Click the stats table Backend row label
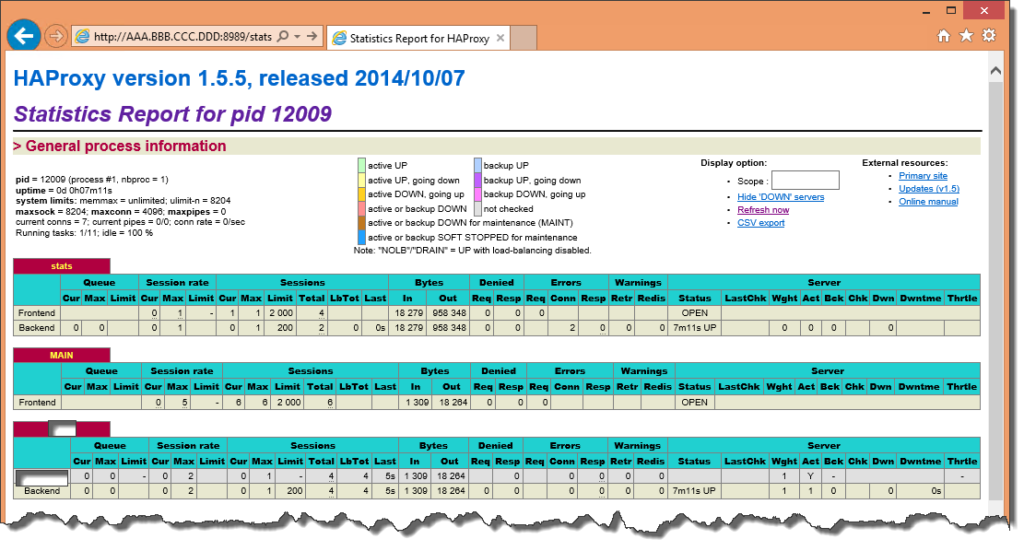 (x=37, y=328)
